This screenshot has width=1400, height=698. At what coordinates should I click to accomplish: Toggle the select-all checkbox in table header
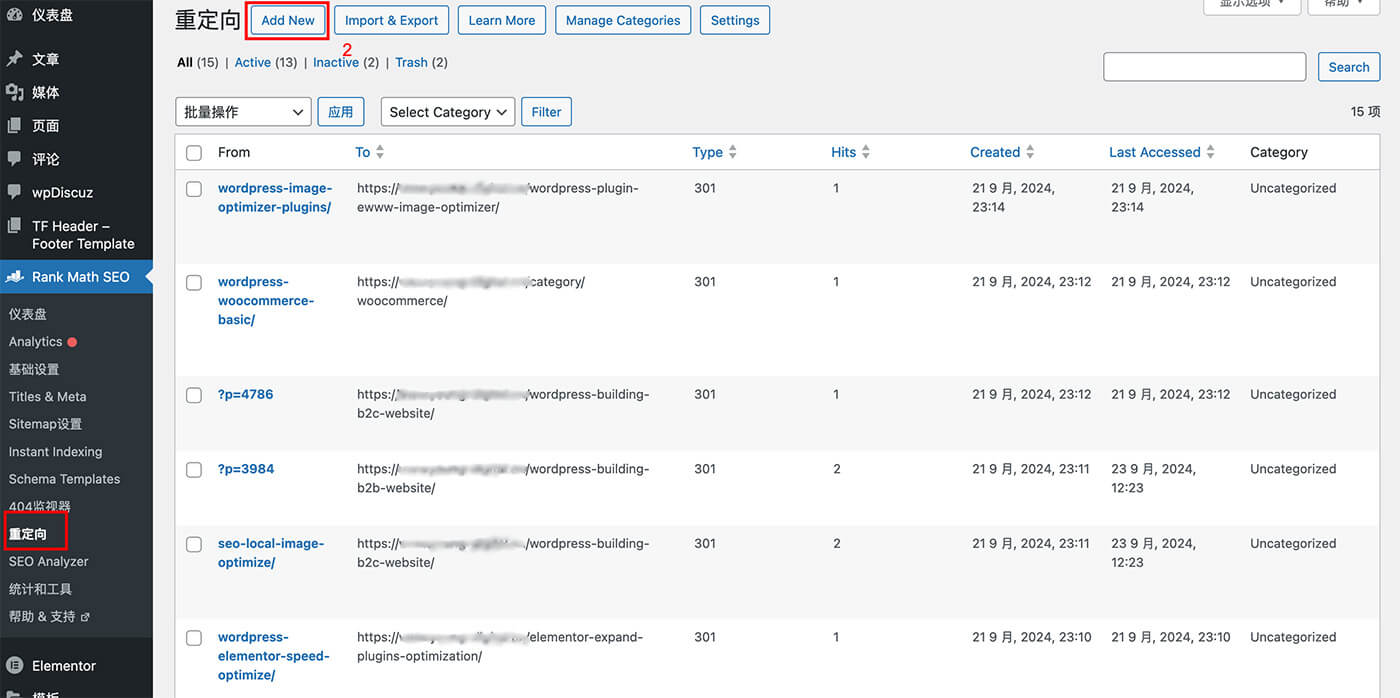pyautogui.click(x=194, y=153)
